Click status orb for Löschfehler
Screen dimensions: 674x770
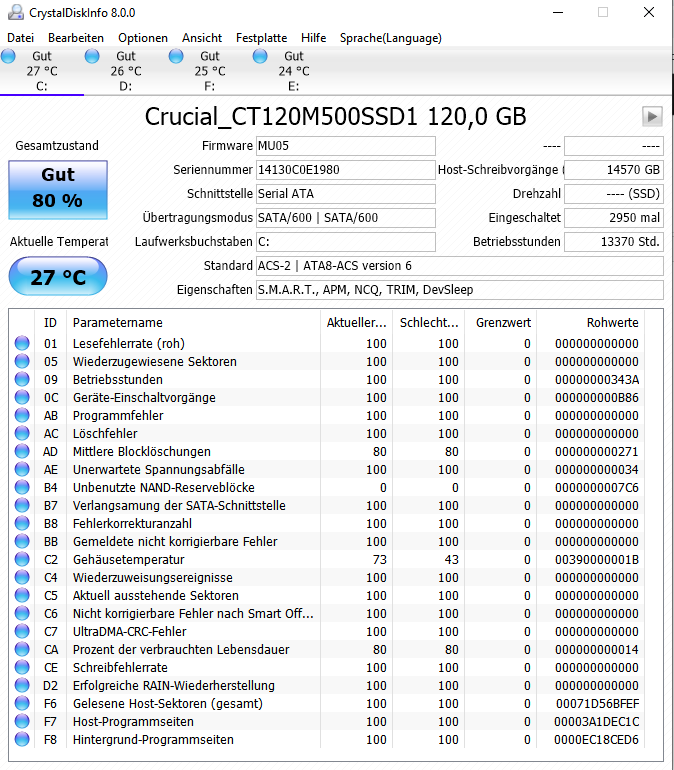pyautogui.click(x=22, y=433)
